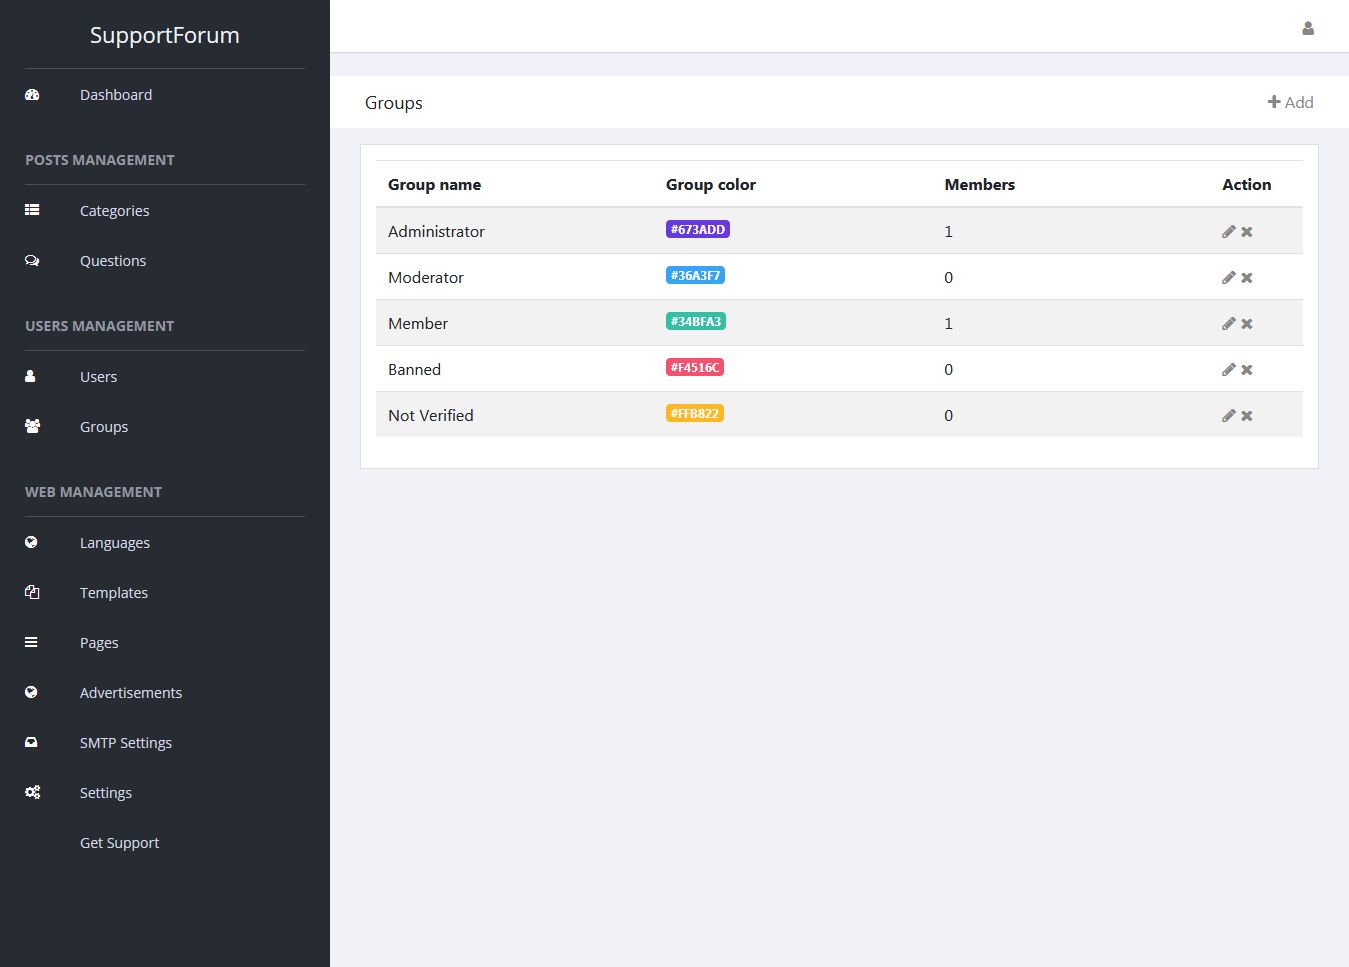Click the Settings gears icon
This screenshot has height=967, width=1349.
[32, 793]
